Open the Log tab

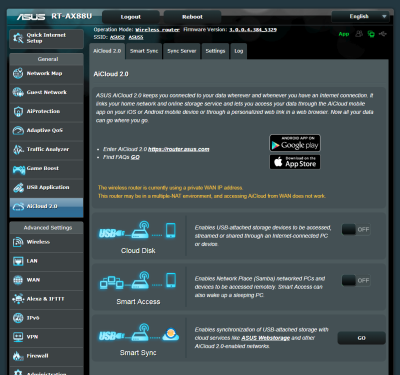coord(239,51)
